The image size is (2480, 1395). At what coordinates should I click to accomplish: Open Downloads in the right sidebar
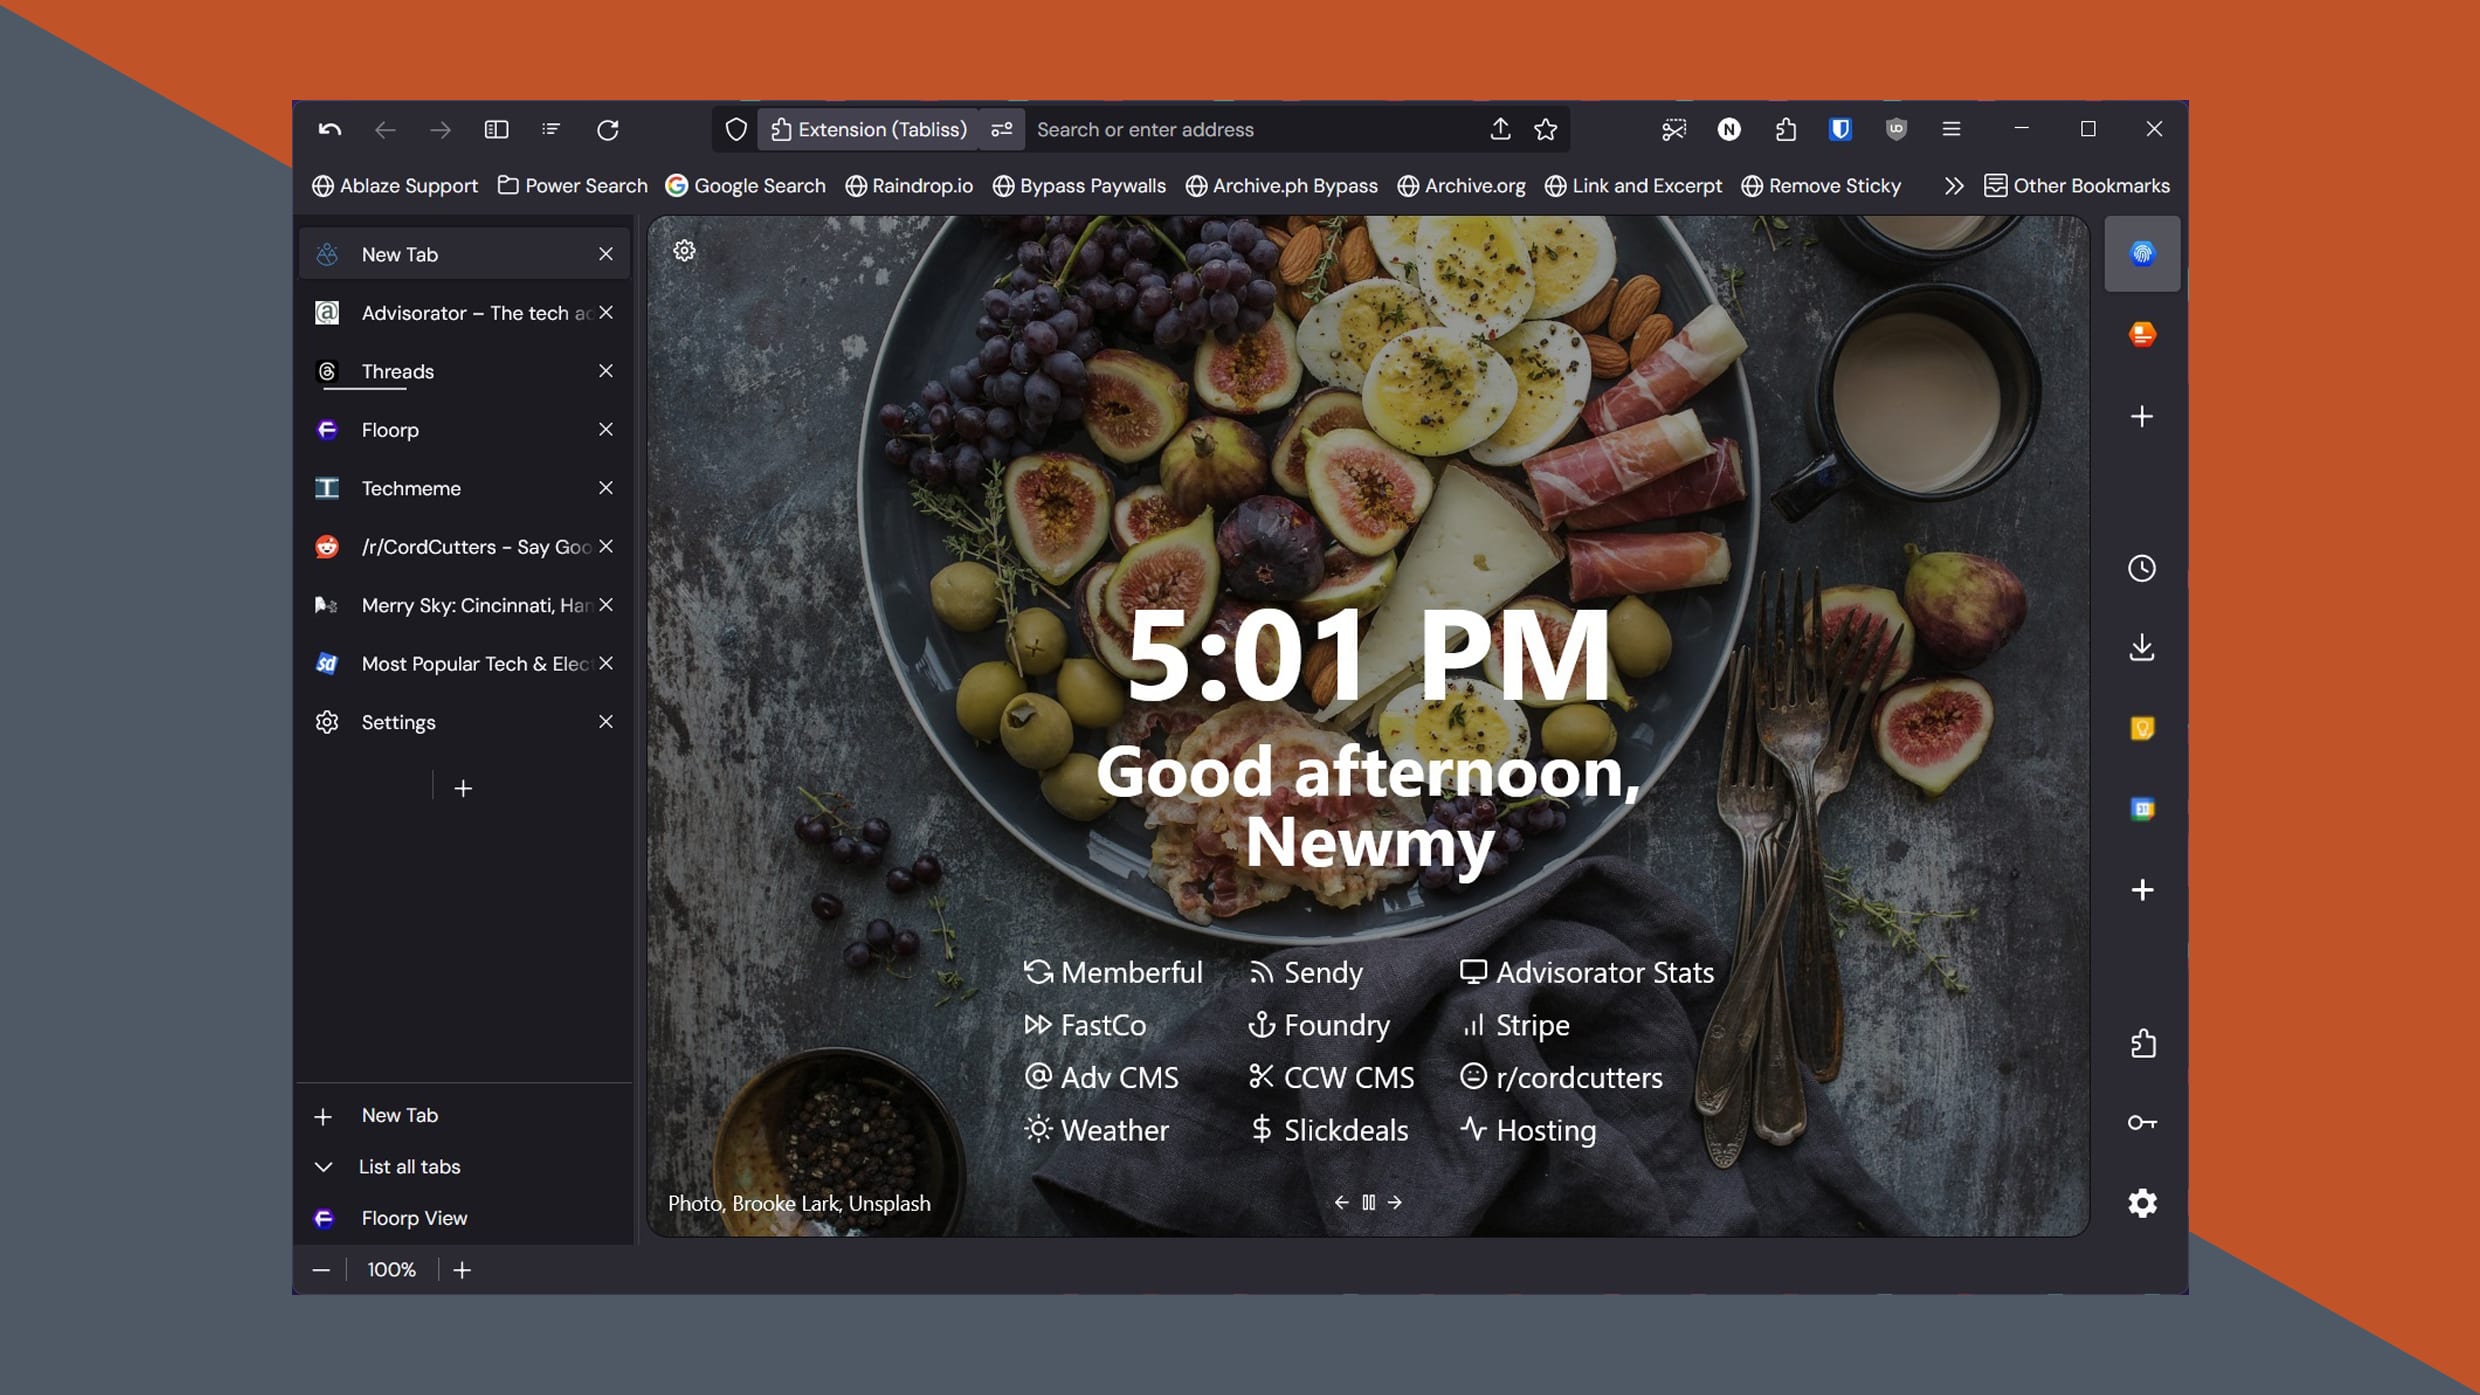click(x=2142, y=646)
